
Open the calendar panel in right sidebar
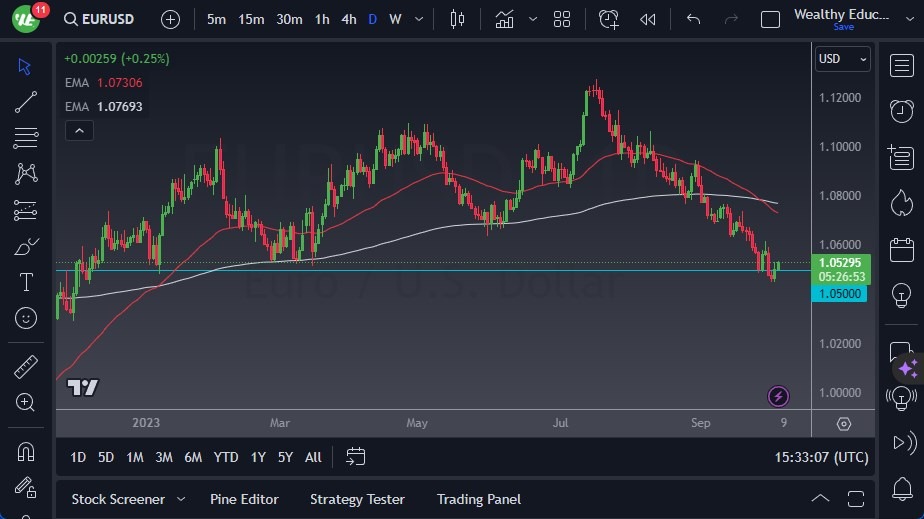pyautogui.click(x=901, y=248)
